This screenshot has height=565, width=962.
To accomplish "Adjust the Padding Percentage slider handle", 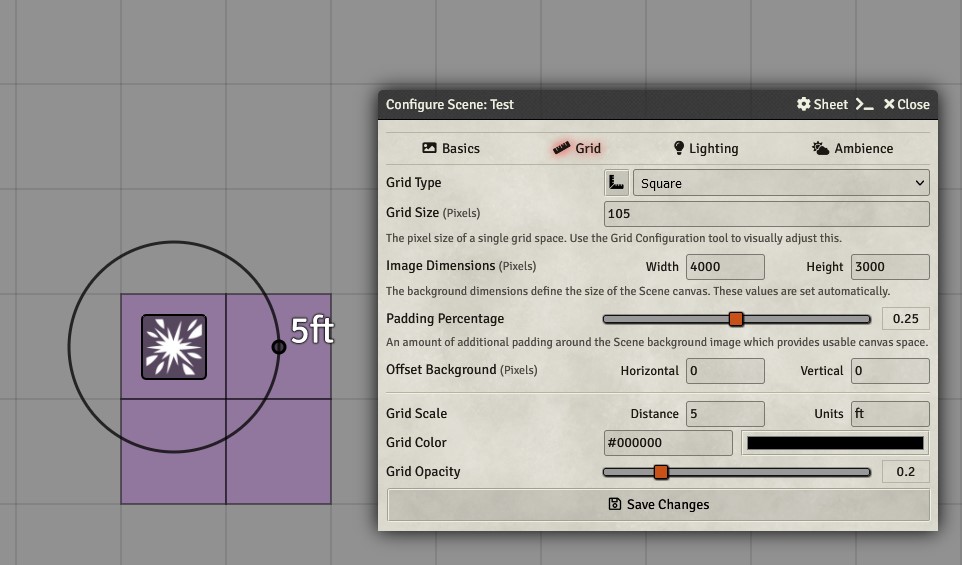I will (x=736, y=319).
